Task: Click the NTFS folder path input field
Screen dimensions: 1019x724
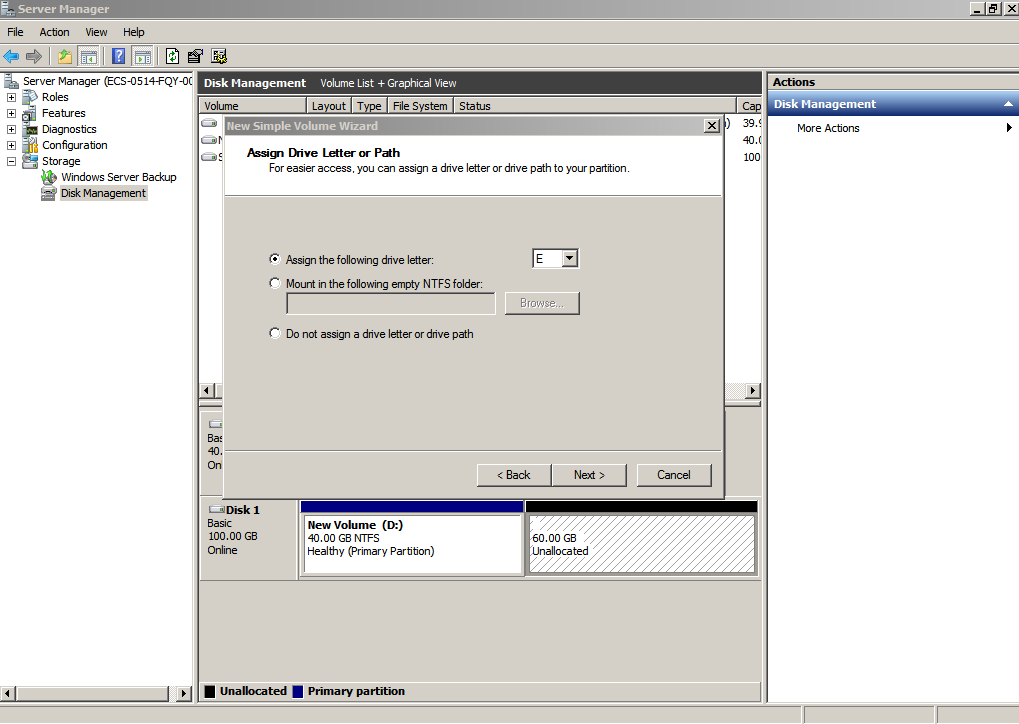Action: (x=391, y=304)
